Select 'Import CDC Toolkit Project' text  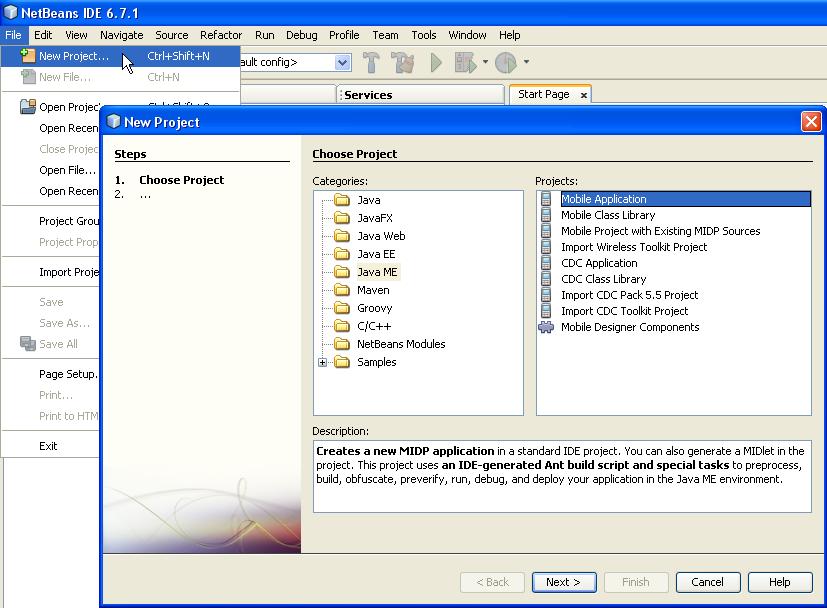pyautogui.click(x=624, y=311)
